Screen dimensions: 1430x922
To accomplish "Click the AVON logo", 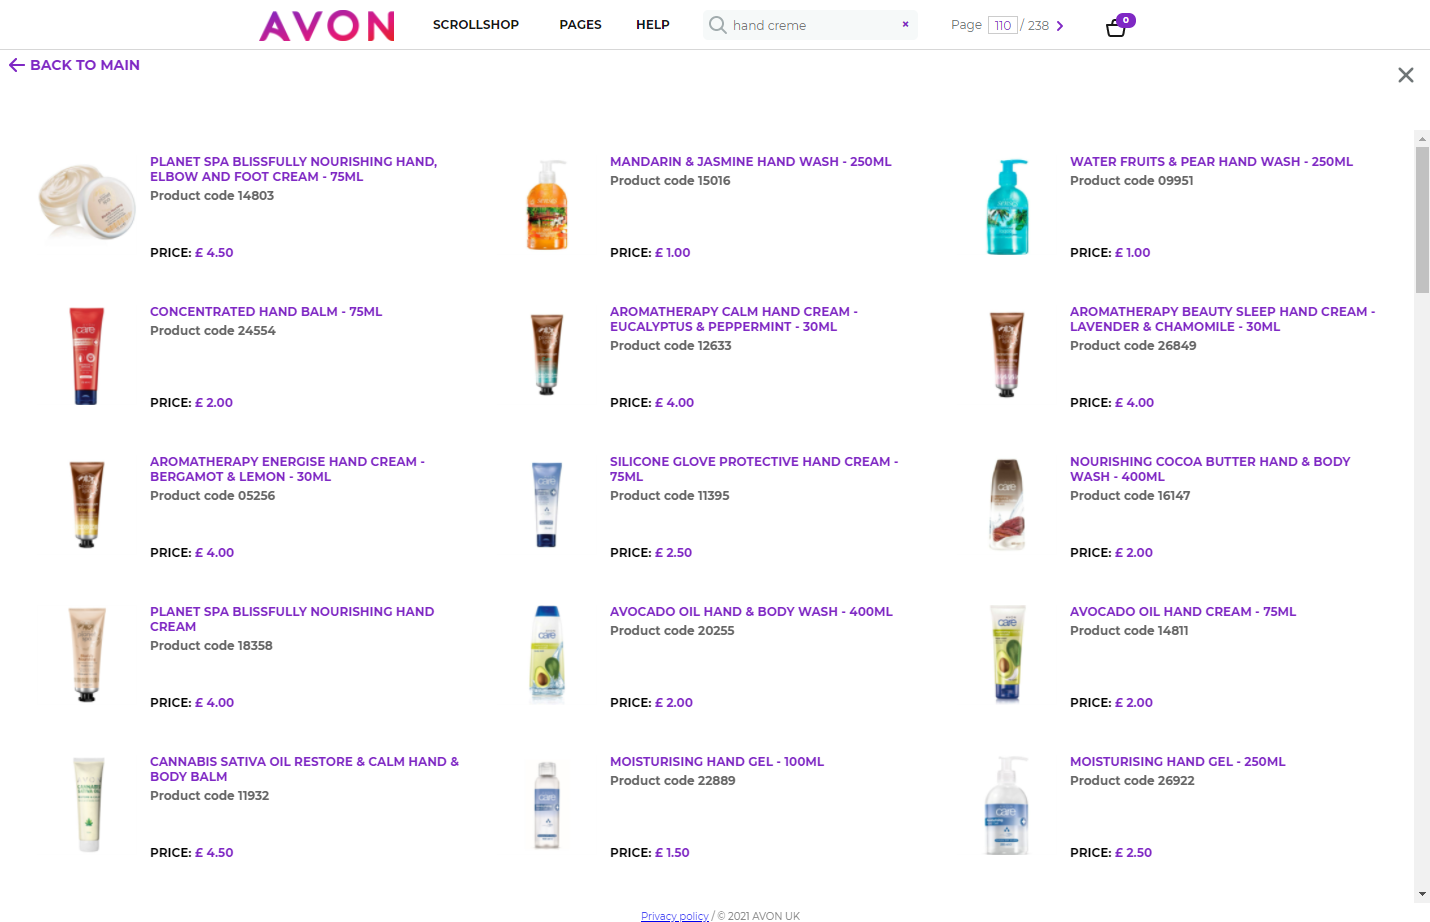I will (x=327, y=25).
